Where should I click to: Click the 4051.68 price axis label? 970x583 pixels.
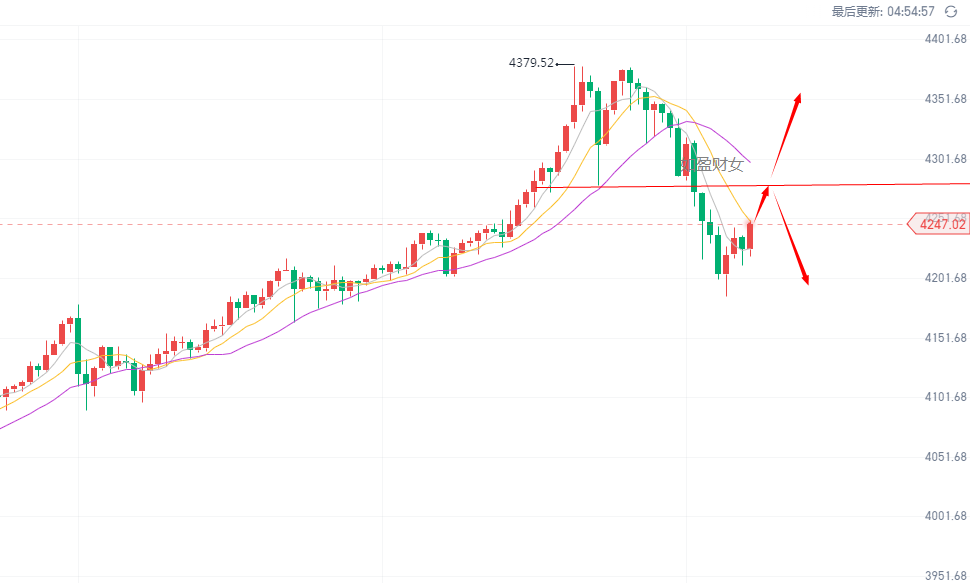[945, 457]
